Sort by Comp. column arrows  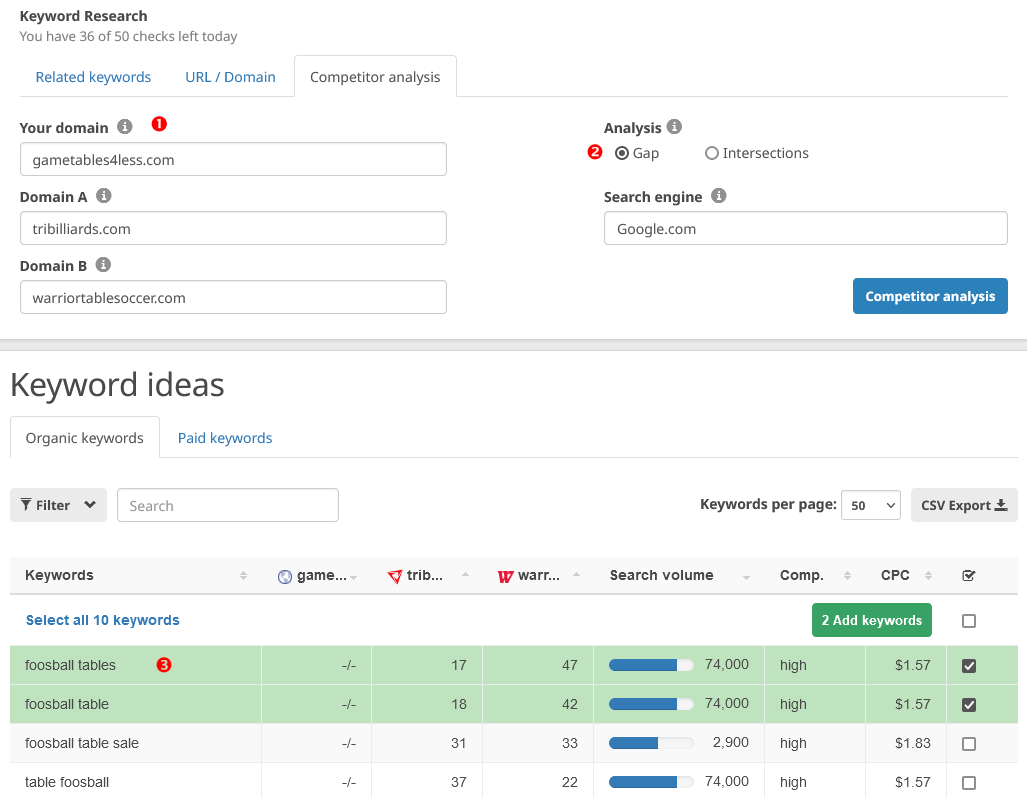click(x=848, y=575)
